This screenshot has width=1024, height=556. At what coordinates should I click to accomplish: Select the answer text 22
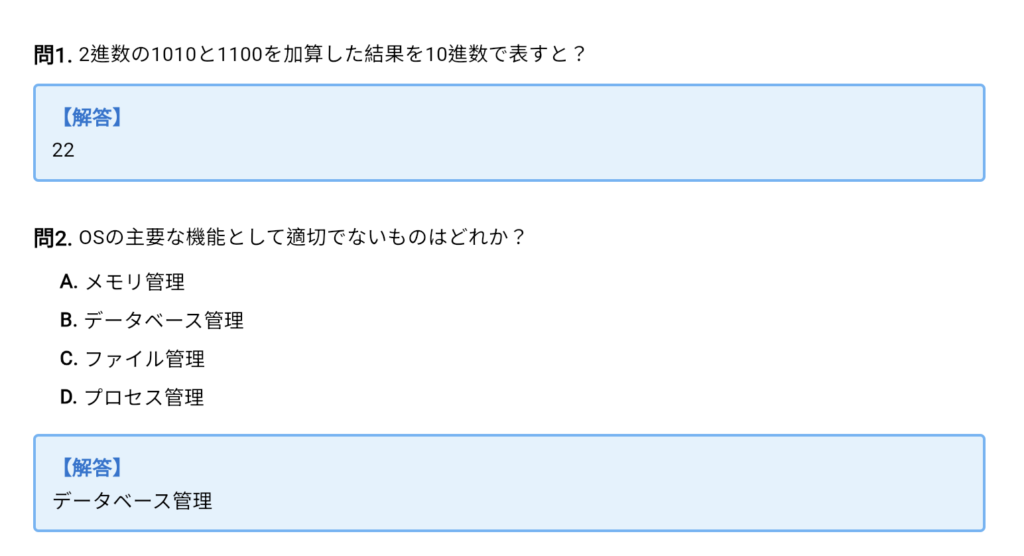[x=63, y=150]
